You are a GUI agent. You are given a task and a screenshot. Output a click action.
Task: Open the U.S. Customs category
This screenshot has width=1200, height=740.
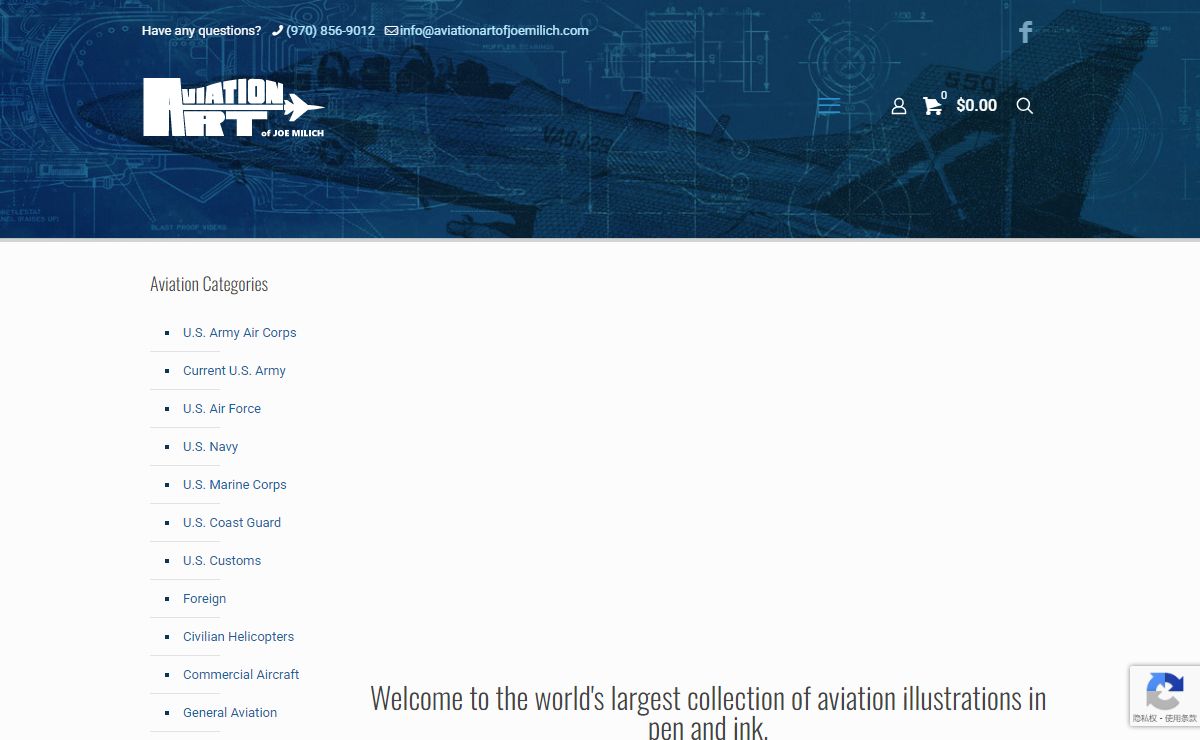tap(222, 561)
